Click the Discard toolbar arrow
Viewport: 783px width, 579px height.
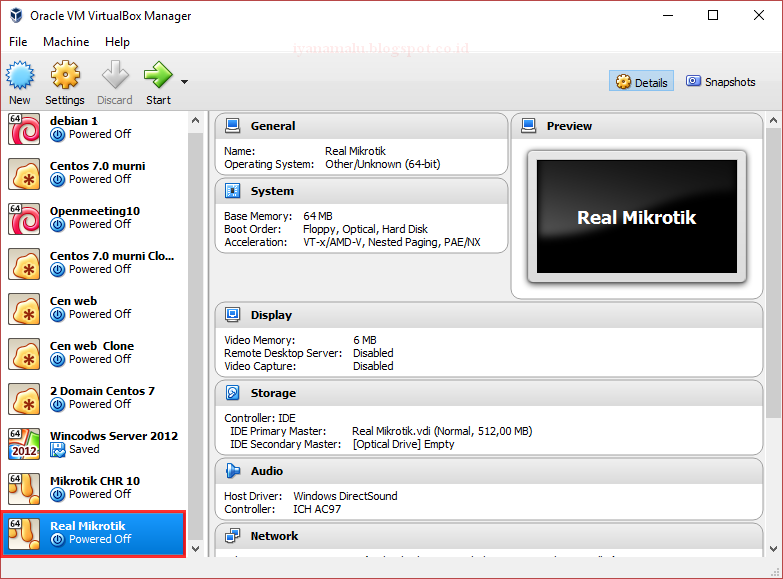115,75
